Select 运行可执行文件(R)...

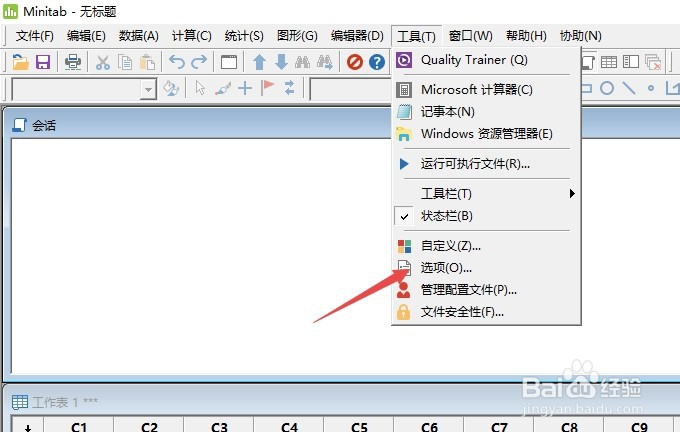486,164
